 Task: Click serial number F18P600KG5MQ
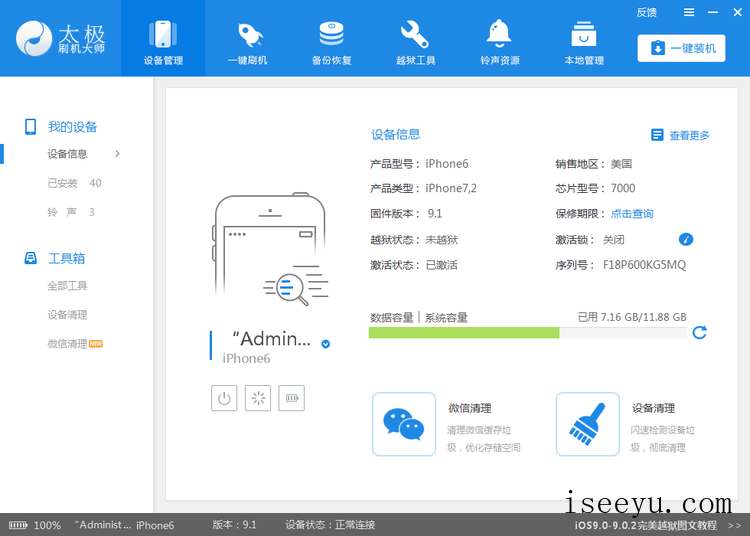tap(644, 265)
